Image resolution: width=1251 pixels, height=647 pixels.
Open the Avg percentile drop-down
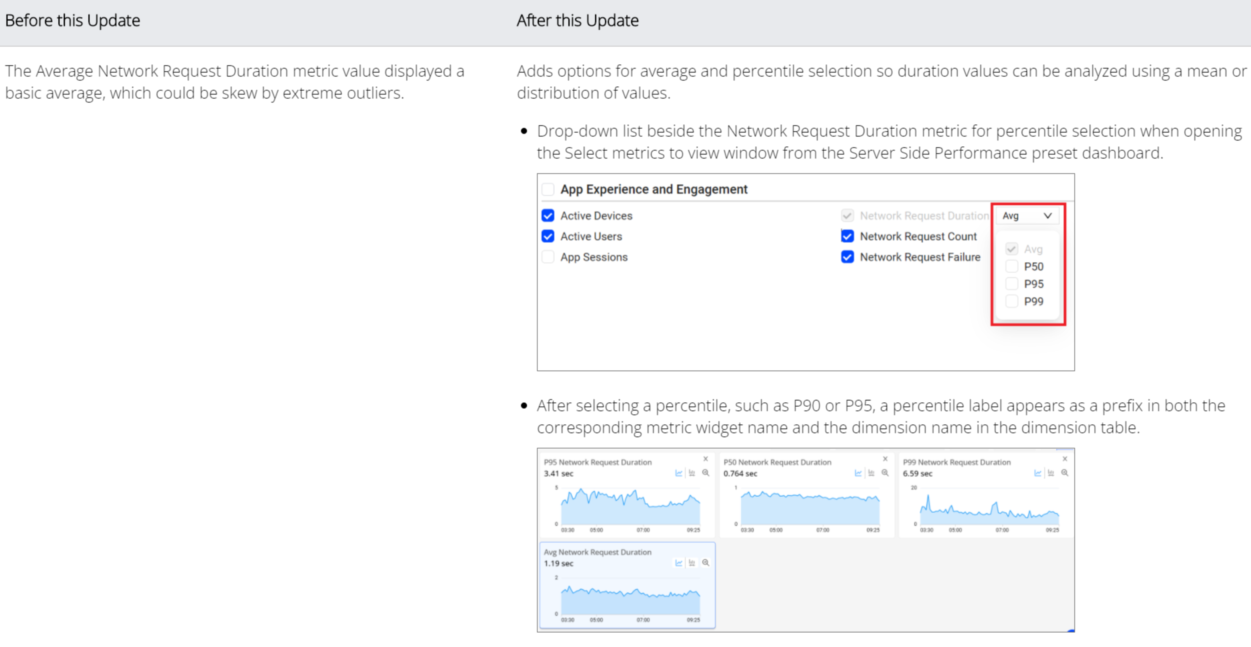(1027, 216)
